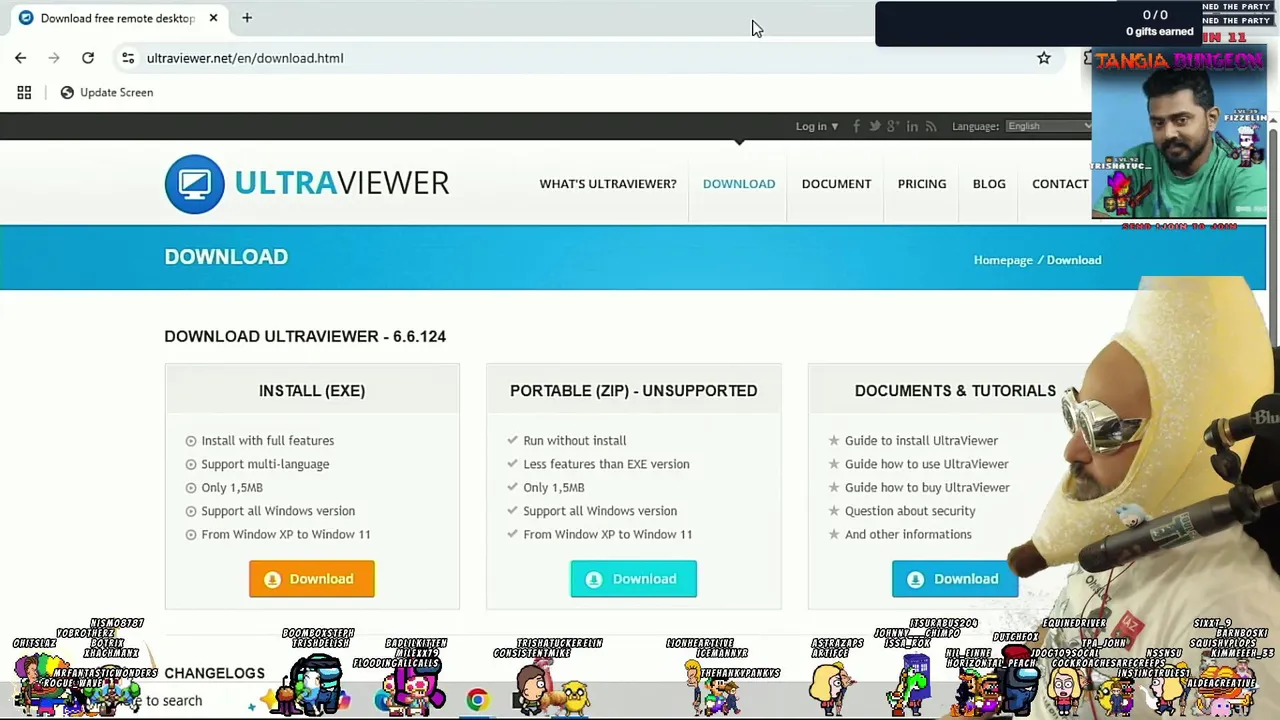Click the address bar URL

[245, 58]
